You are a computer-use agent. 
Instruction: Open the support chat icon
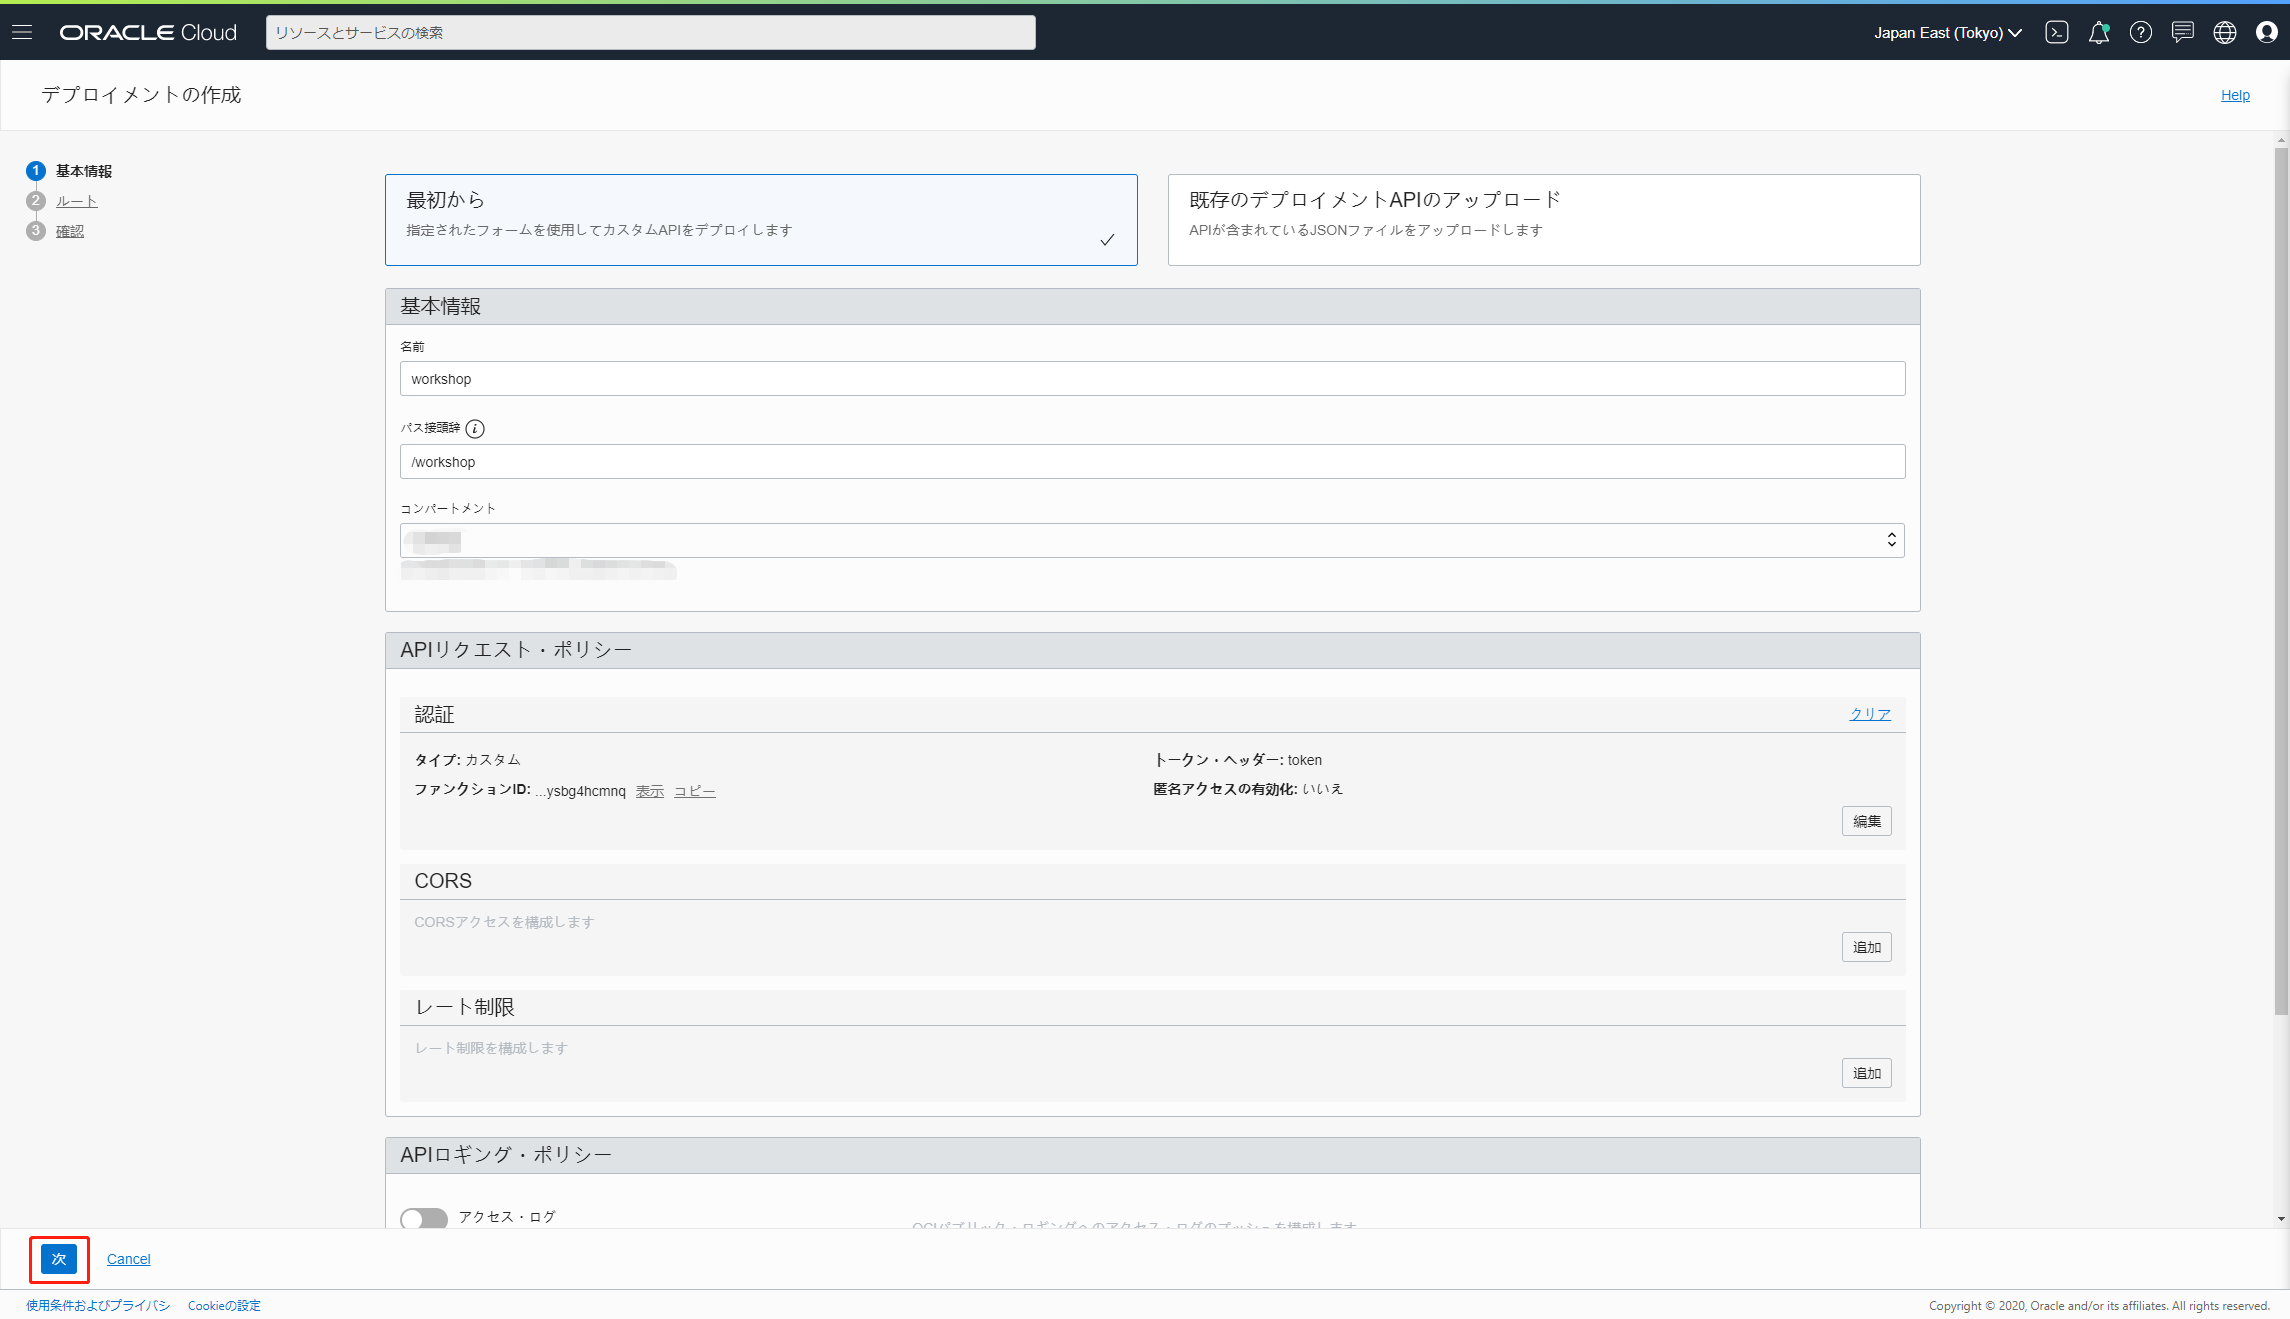(2182, 32)
